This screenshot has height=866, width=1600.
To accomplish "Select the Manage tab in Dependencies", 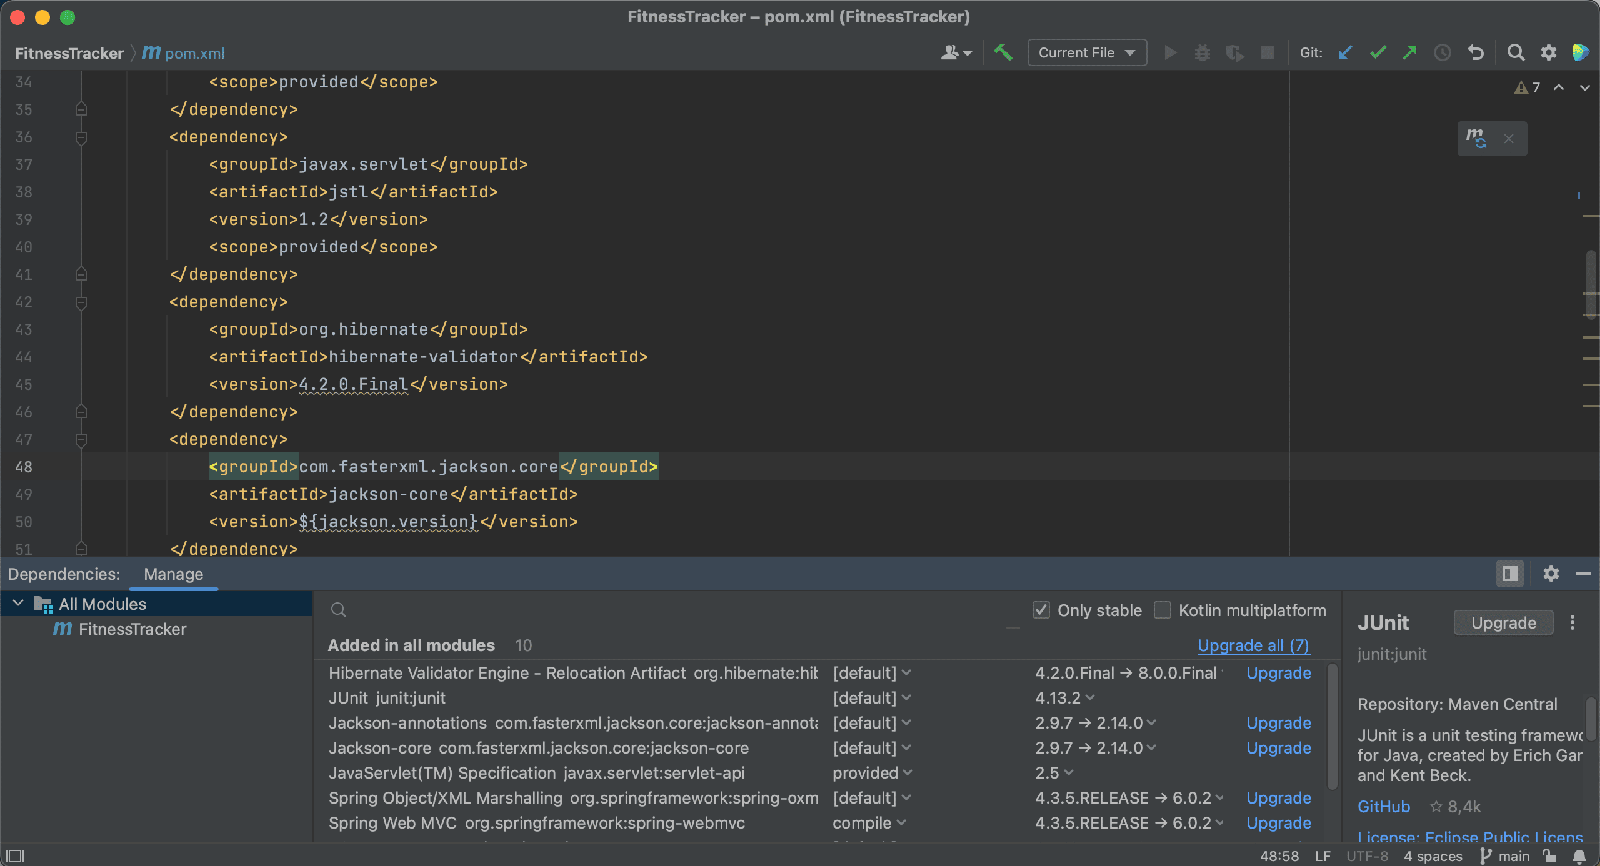I will 173,574.
